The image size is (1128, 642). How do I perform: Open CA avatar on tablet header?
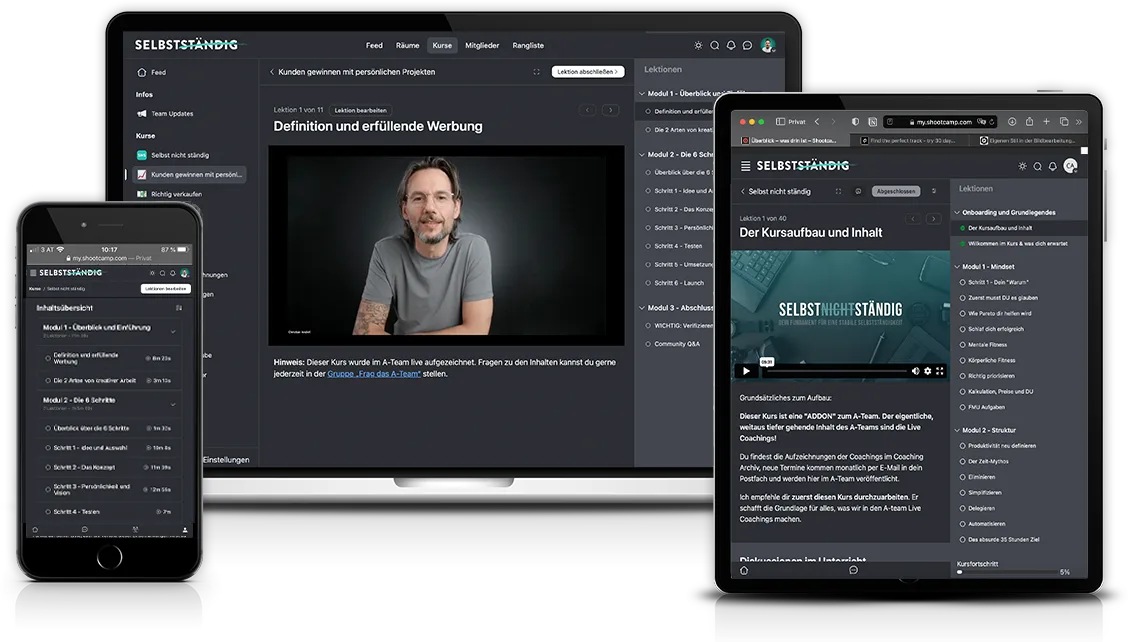1070,166
